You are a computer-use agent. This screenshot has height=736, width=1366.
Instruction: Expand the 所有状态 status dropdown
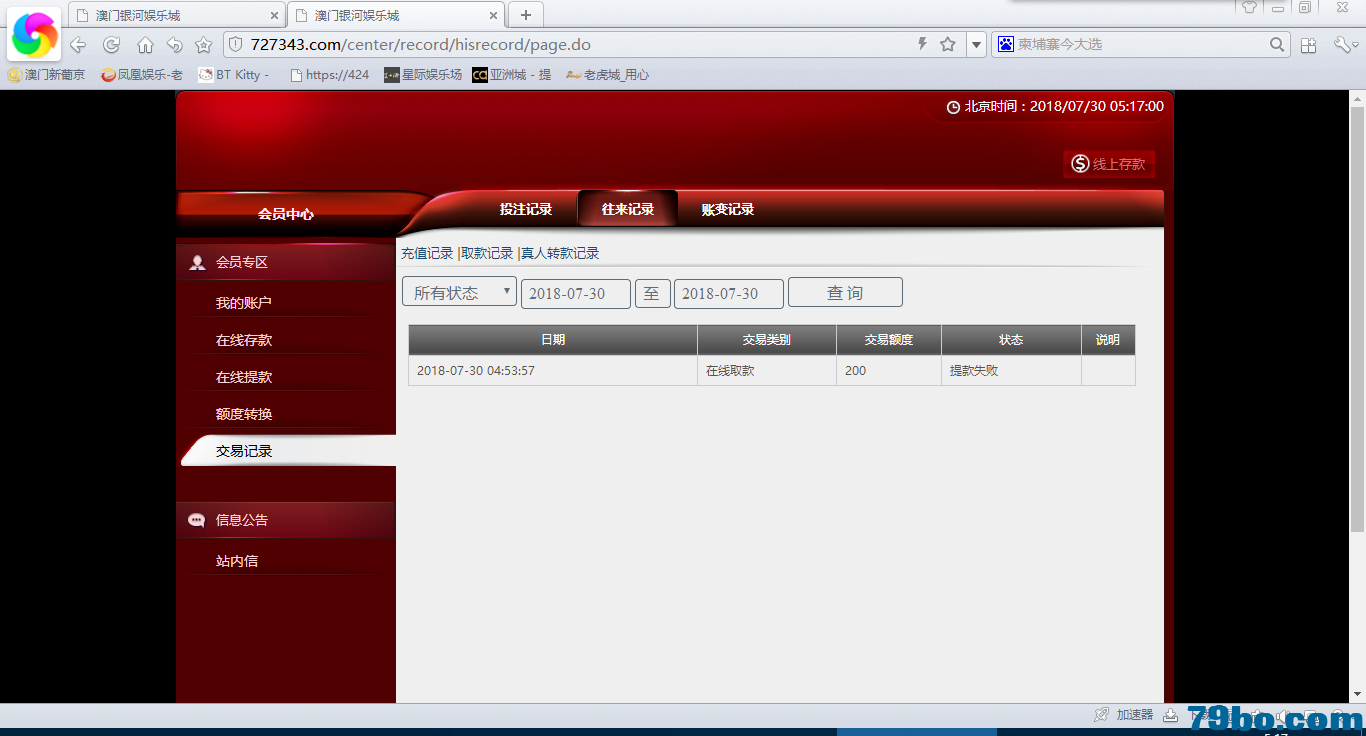point(459,292)
